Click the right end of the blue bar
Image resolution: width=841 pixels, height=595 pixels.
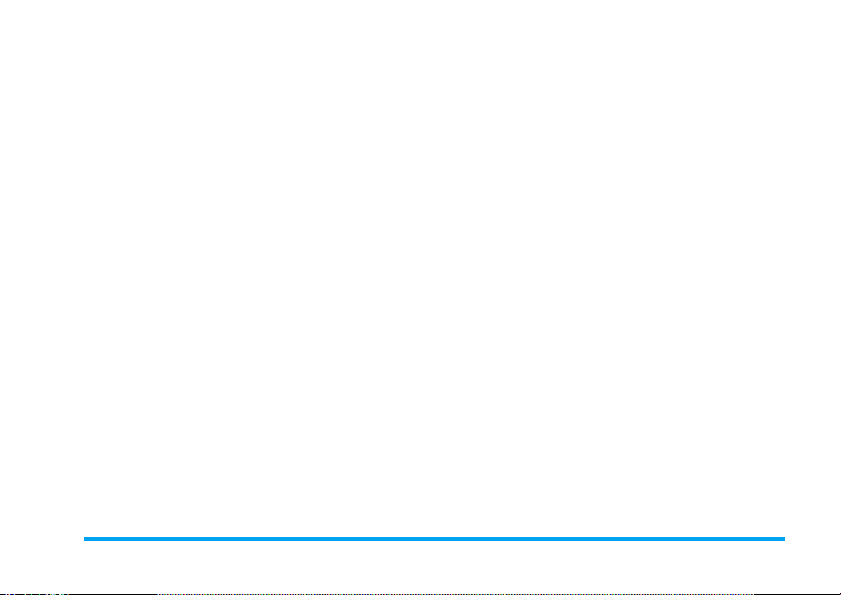783,539
